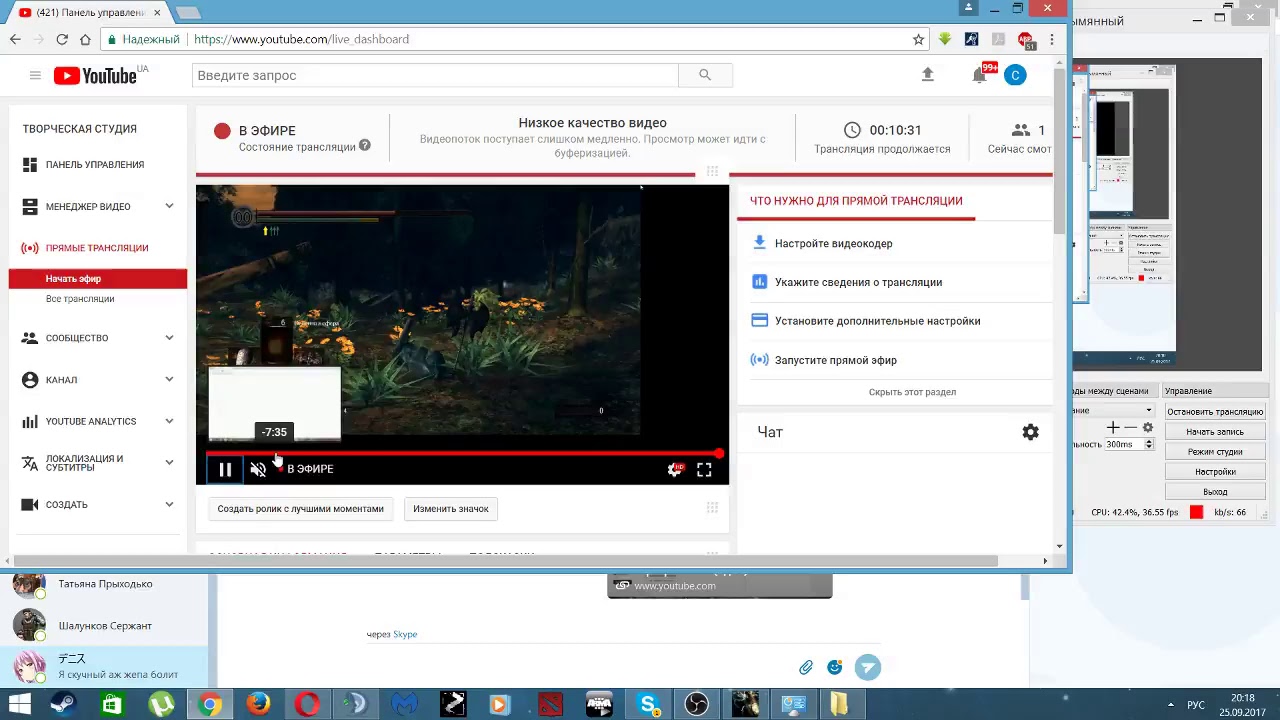Viewport: 1280px width, 720px height.
Task: Click the Adblock extension icon
Action: (x=1025, y=39)
